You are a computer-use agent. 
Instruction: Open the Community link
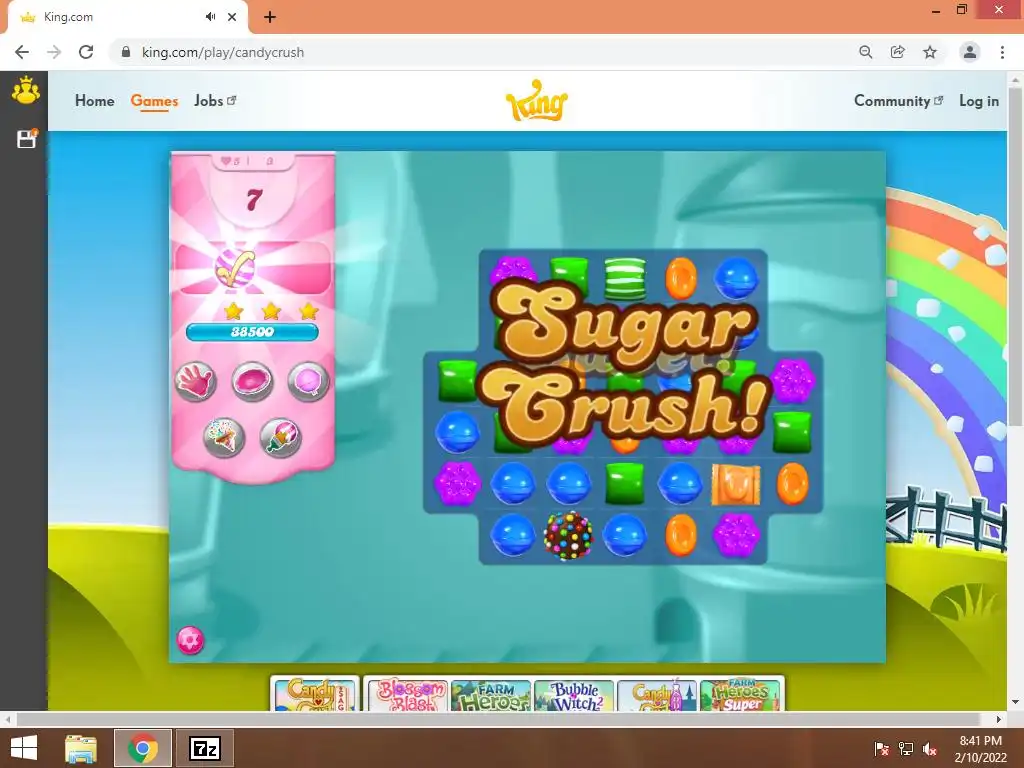(x=899, y=101)
